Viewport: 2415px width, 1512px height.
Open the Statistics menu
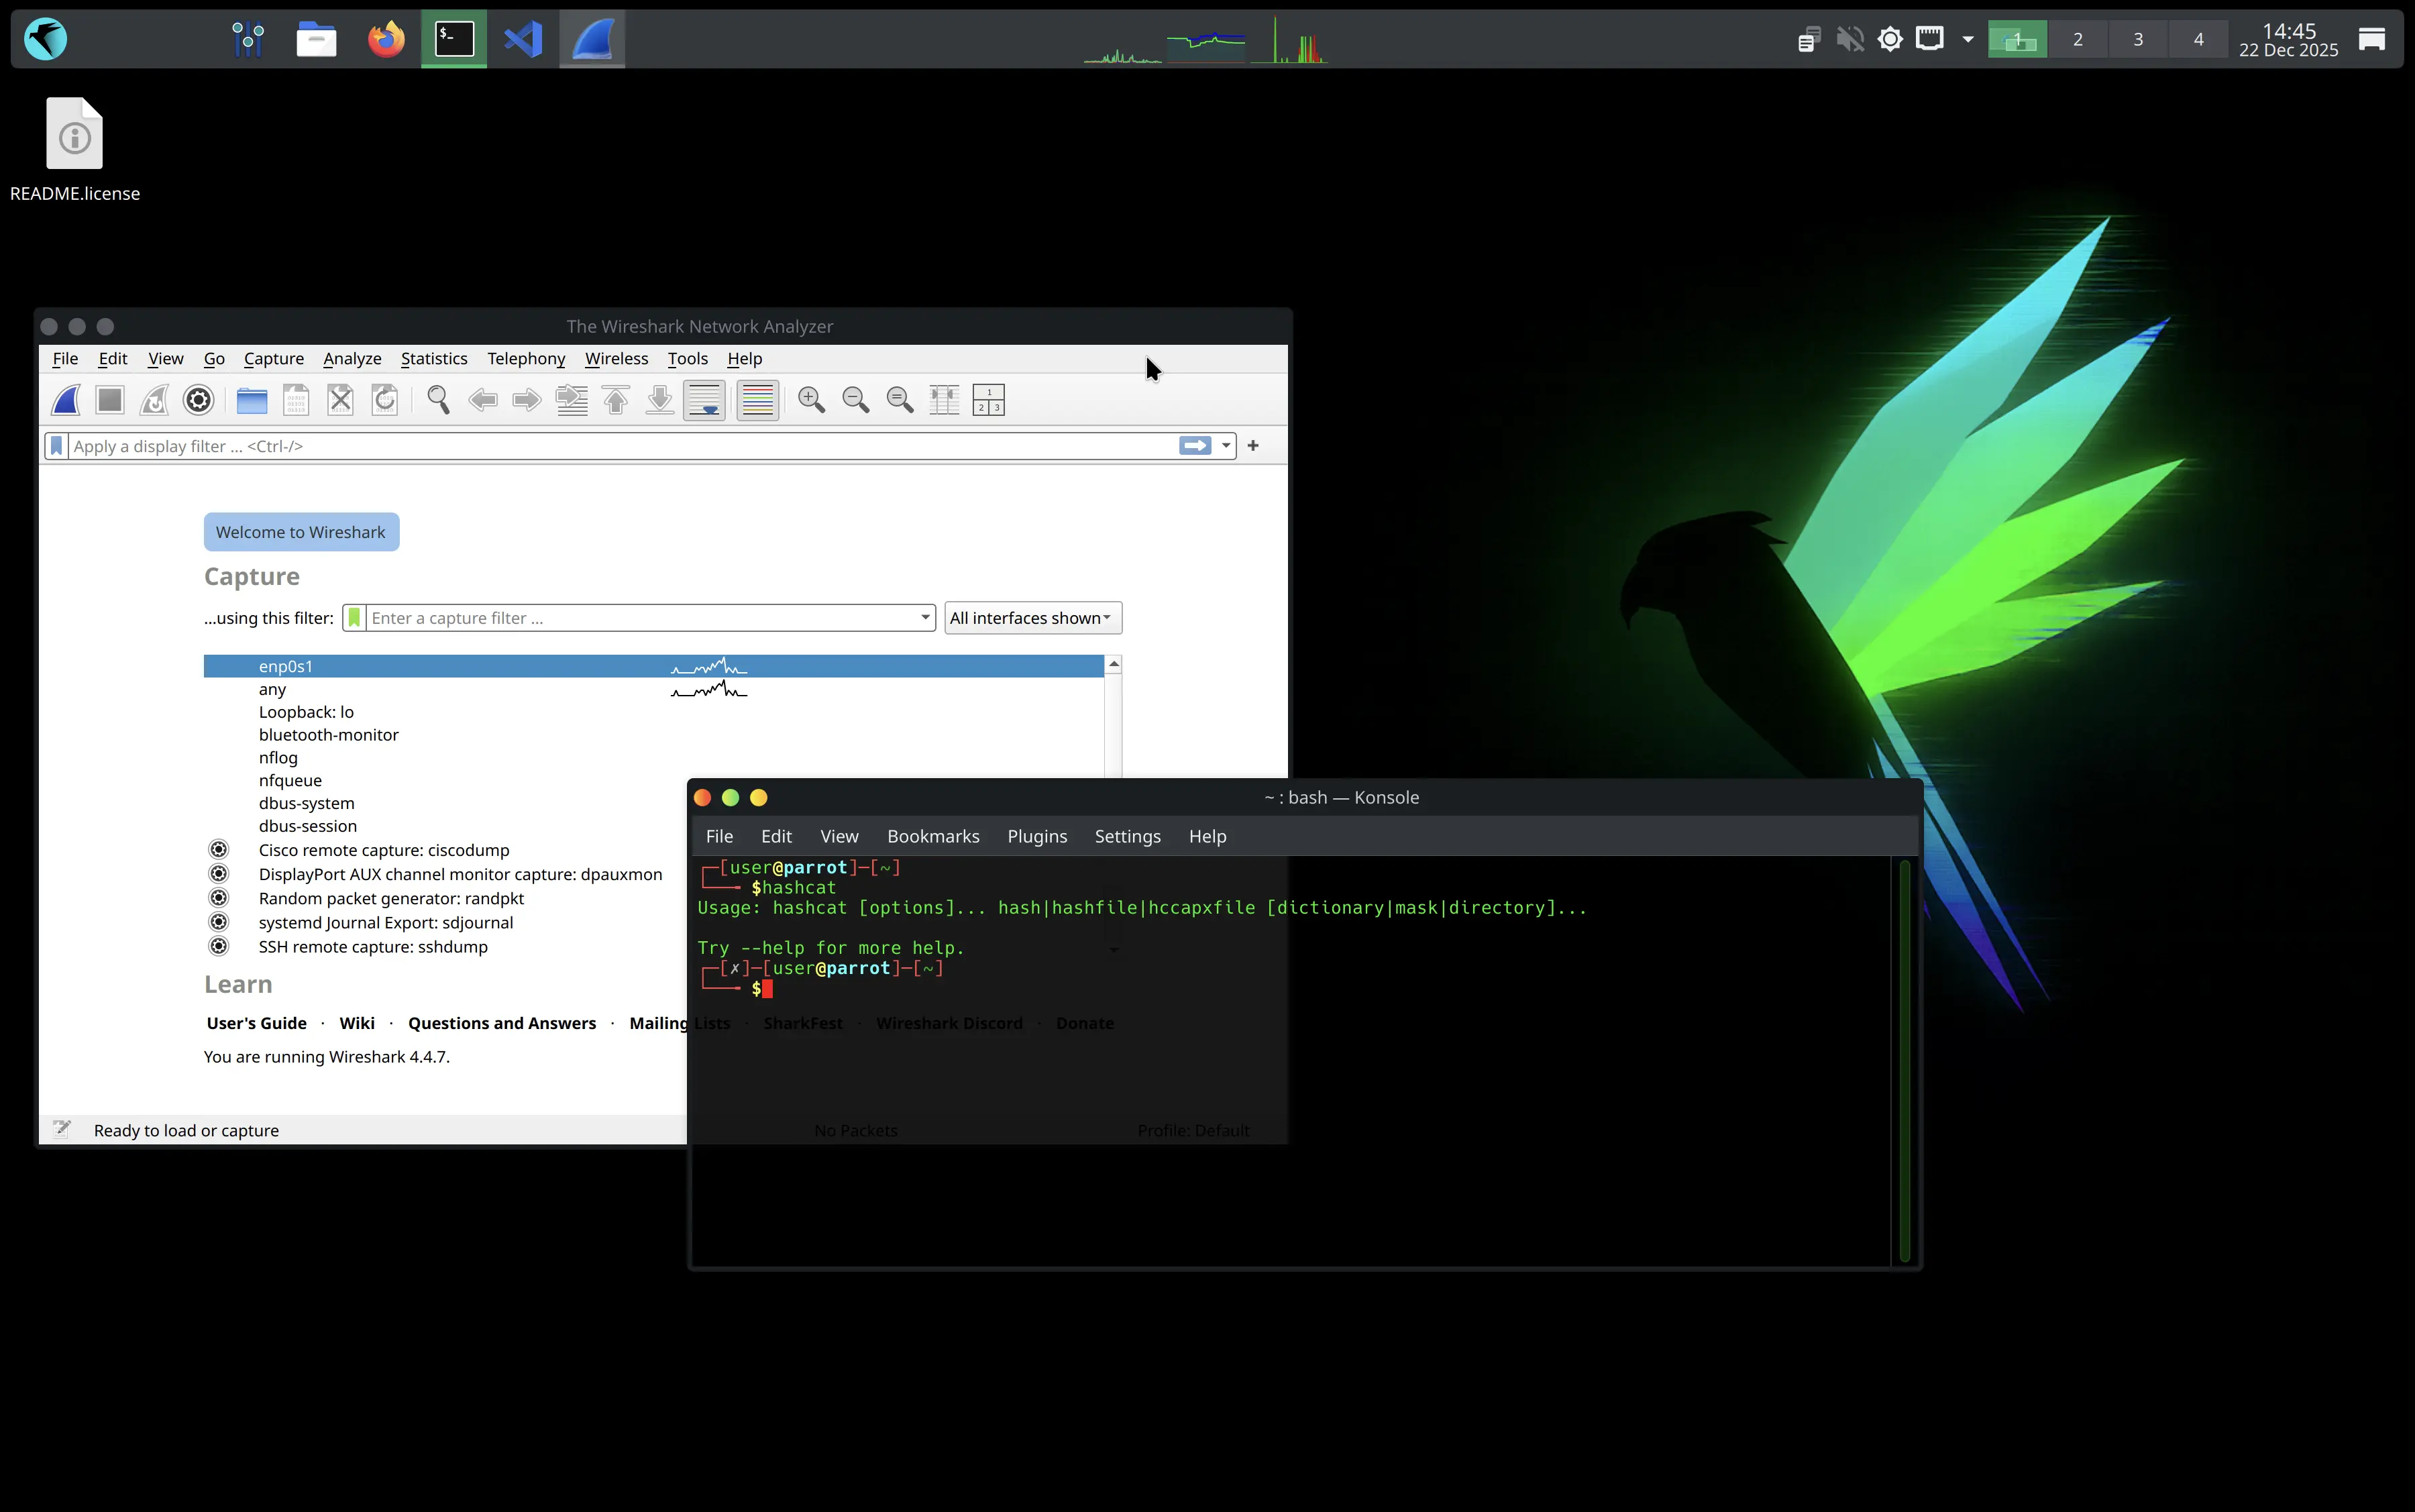(x=433, y=358)
